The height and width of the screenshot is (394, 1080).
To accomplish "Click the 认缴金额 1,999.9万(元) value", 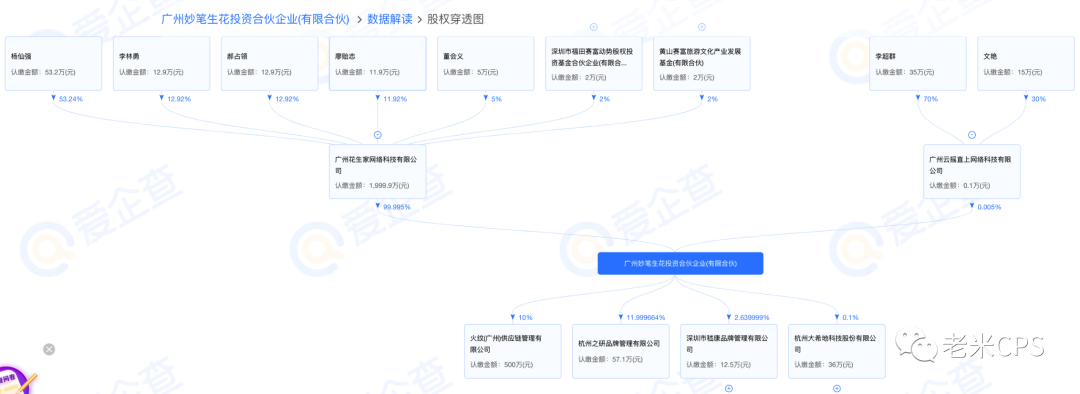I will [x=373, y=185].
